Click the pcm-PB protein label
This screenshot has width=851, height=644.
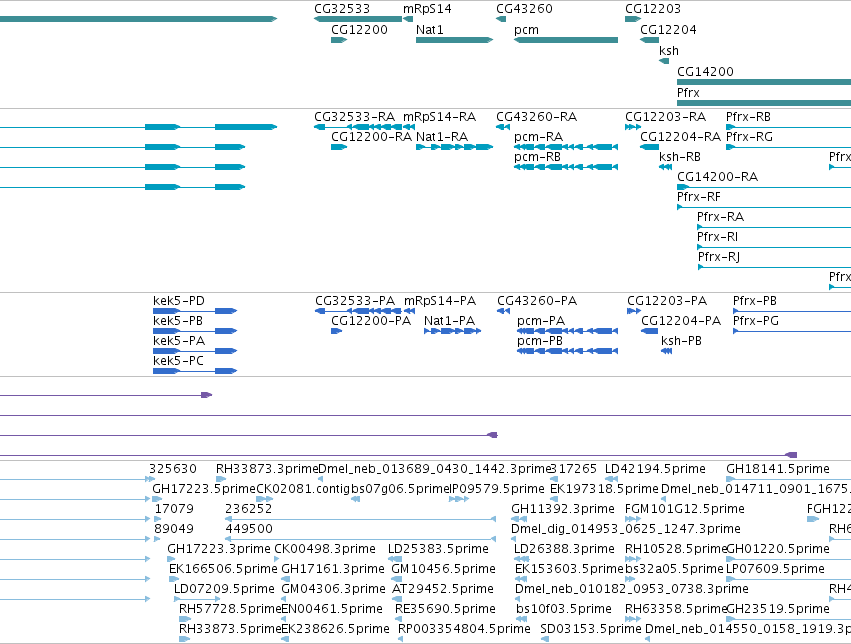click(x=540, y=341)
